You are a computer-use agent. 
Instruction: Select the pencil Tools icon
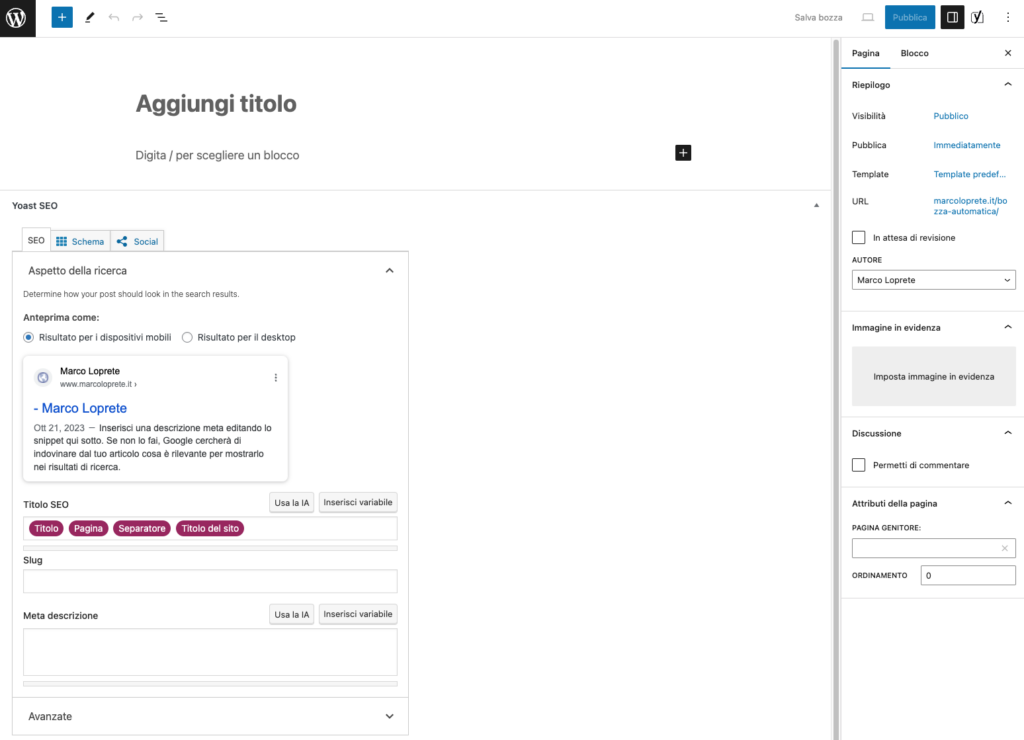(x=89, y=18)
